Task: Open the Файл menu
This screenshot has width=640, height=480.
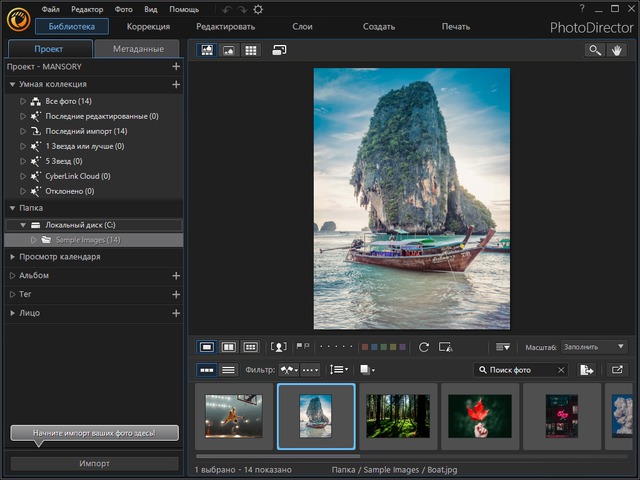Action: click(51, 9)
